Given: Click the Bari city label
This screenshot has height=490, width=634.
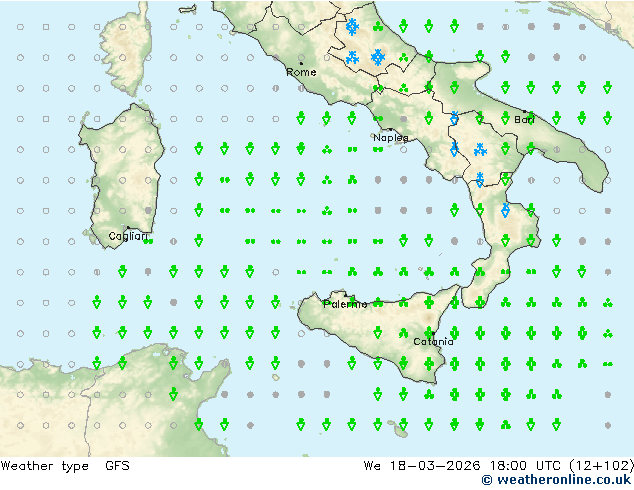Looking at the screenshot, I should click(525, 120).
